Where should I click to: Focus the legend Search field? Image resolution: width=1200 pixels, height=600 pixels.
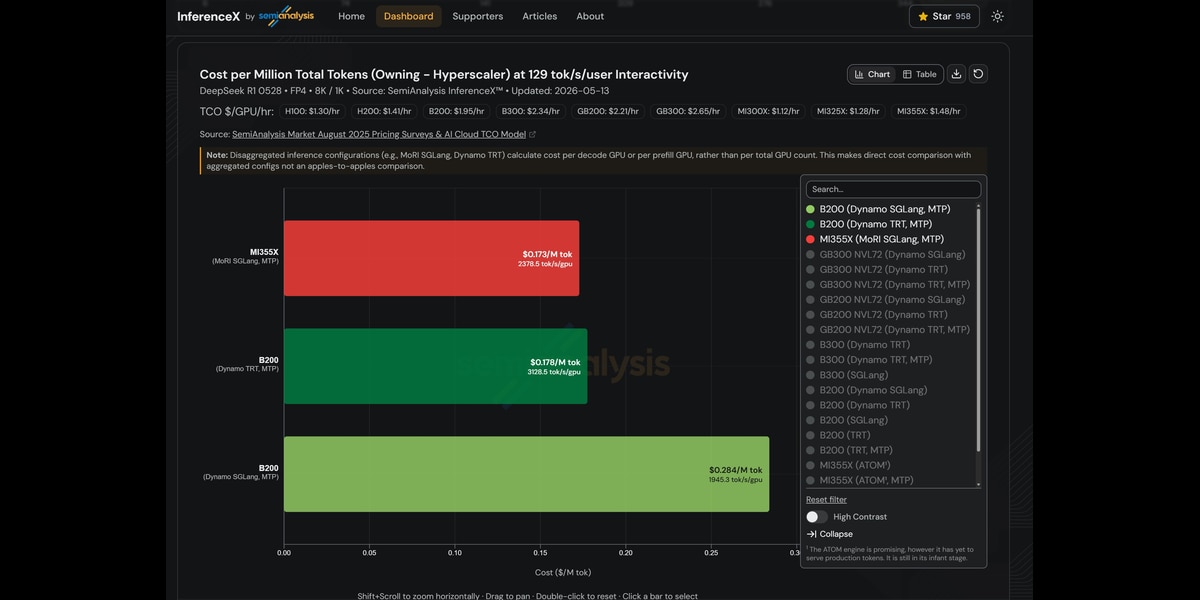click(893, 189)
